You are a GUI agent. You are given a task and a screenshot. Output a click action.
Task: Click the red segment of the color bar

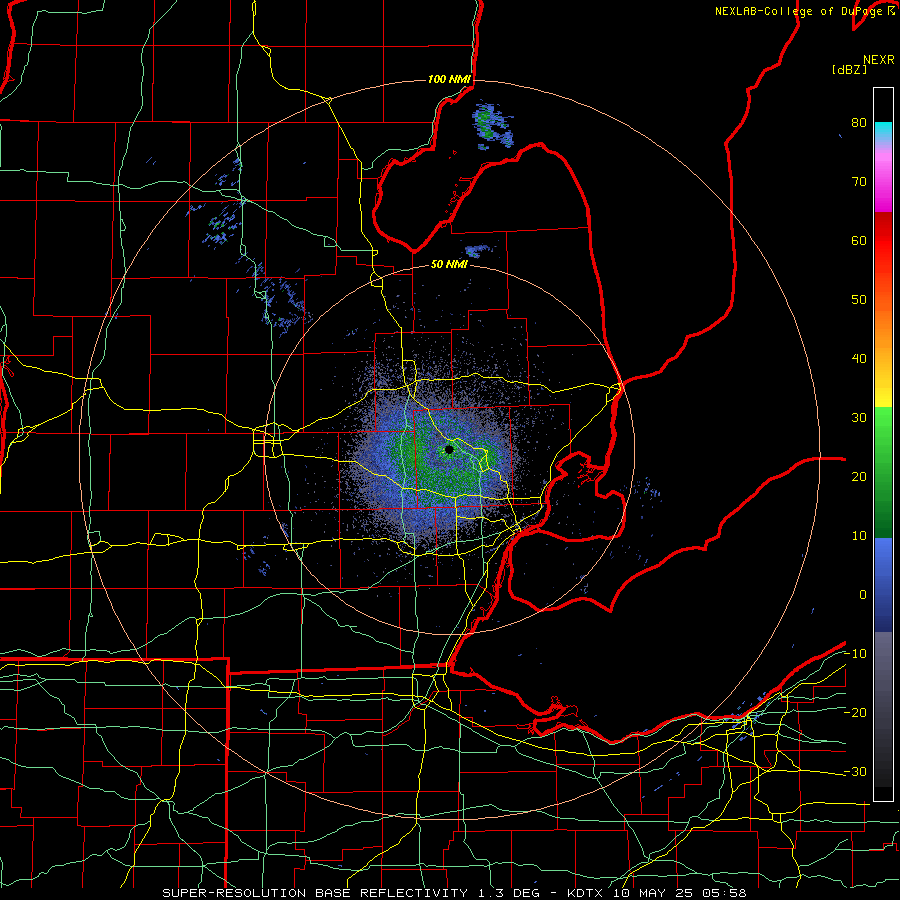click(883, 241)
